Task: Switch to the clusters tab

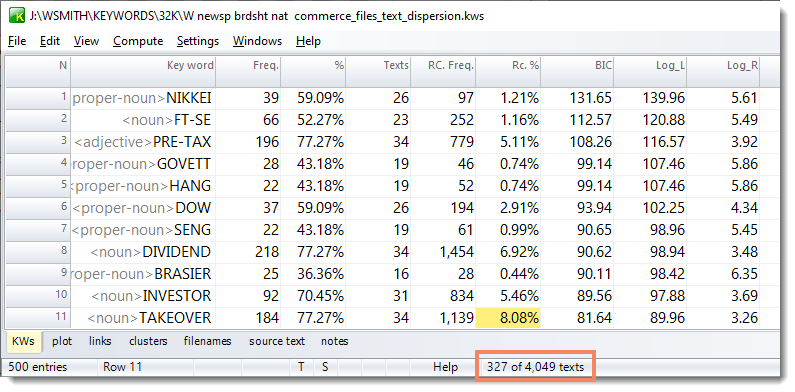Action: click(x=148, y=341)
